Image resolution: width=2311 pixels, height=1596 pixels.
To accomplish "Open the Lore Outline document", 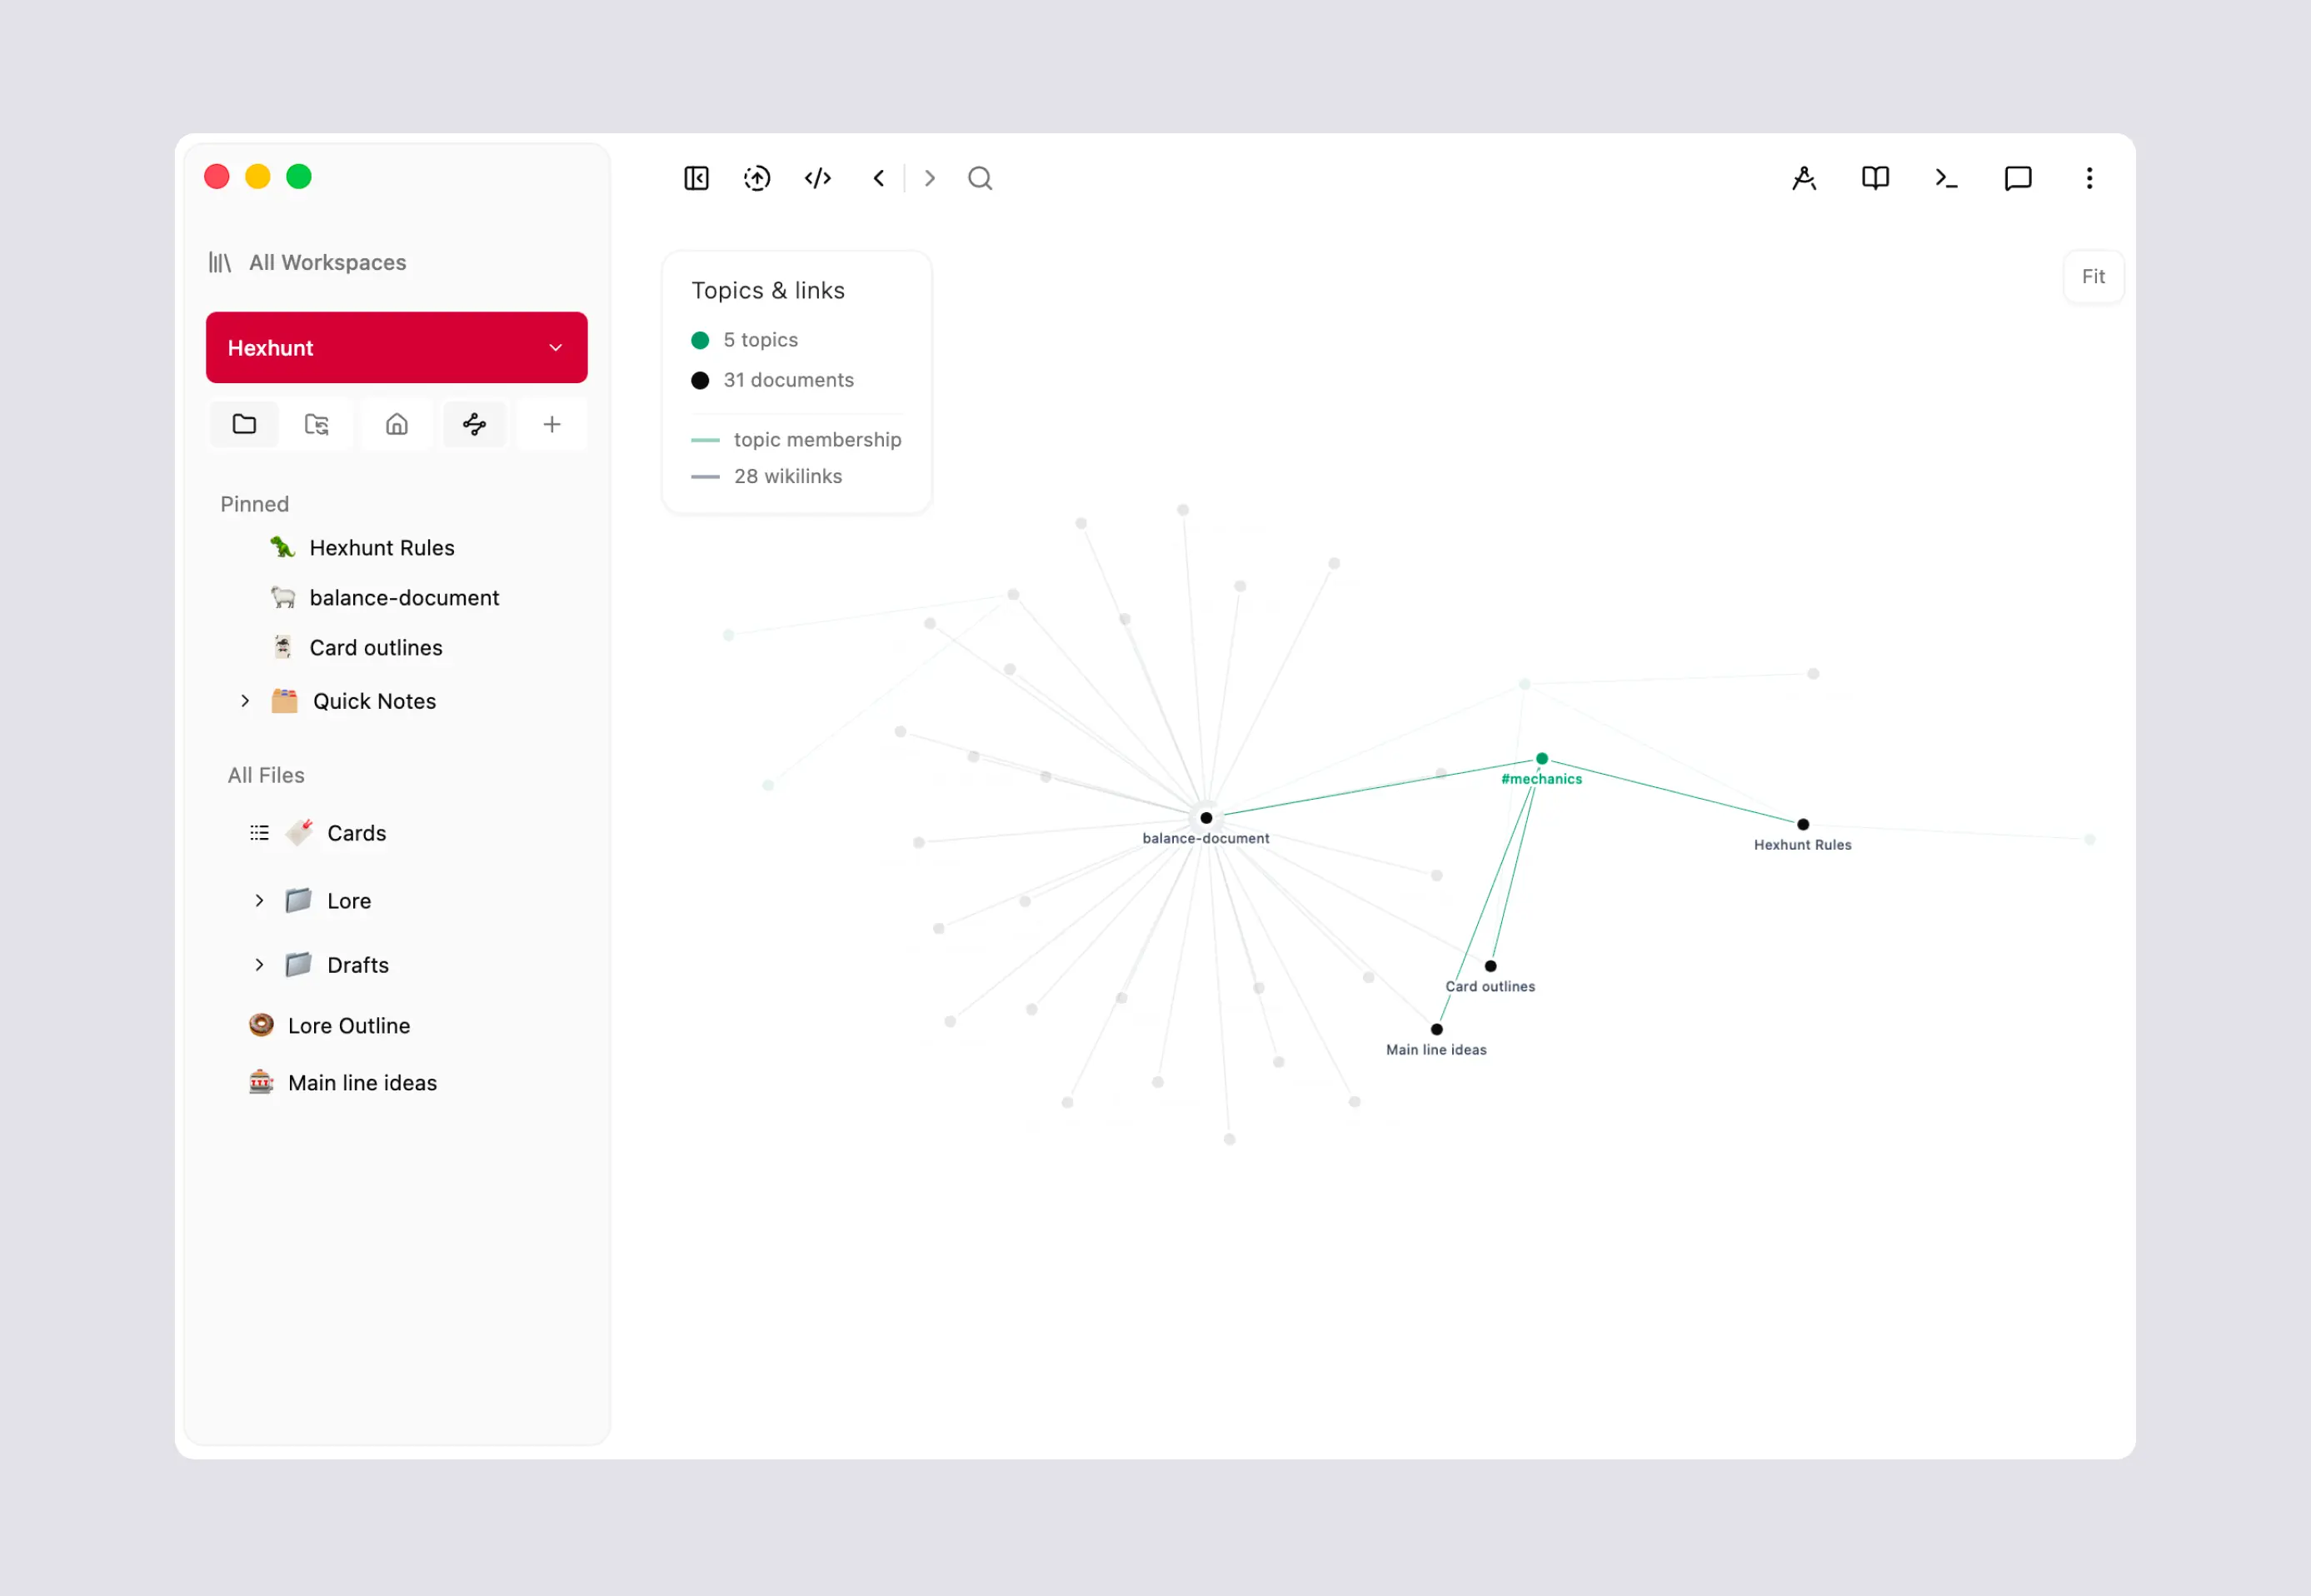I will 349,1026.
